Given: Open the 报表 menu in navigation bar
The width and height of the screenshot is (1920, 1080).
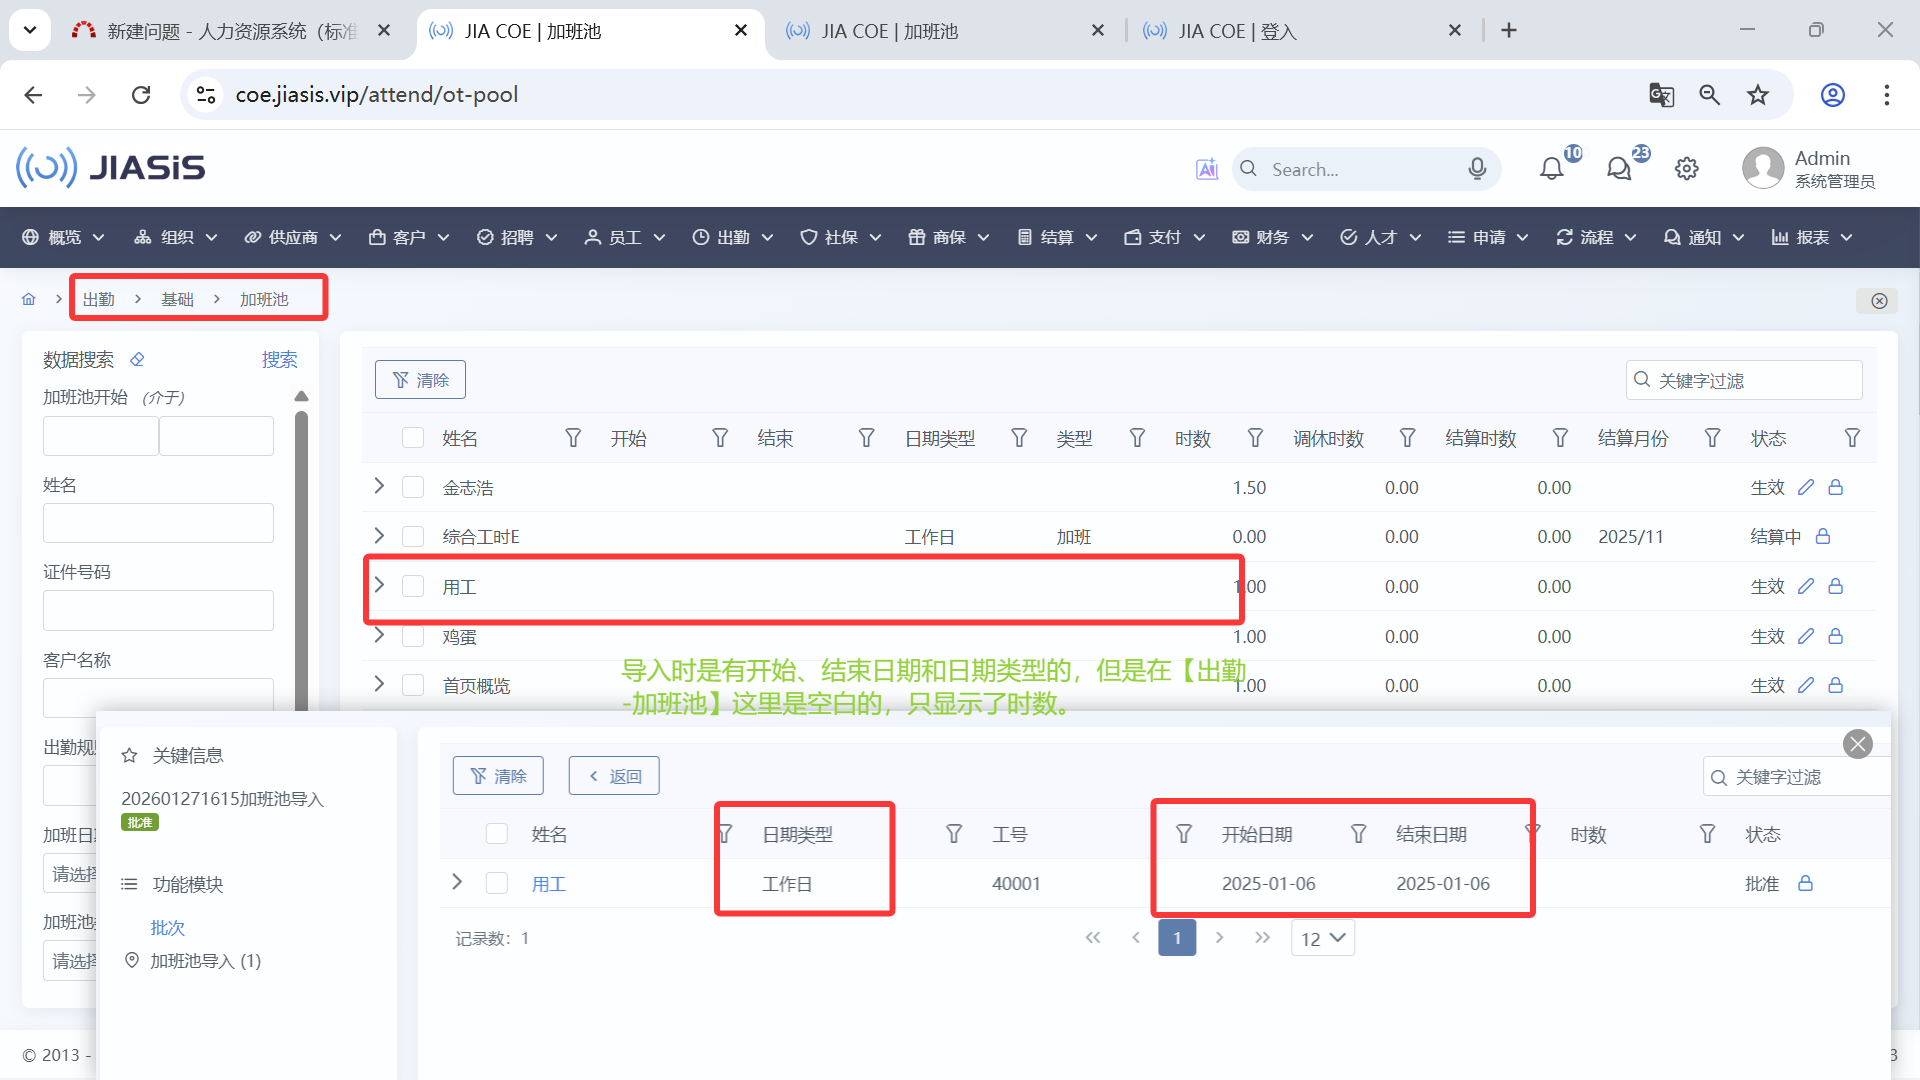Looking at the screenshot, I should coord(1812,237).
